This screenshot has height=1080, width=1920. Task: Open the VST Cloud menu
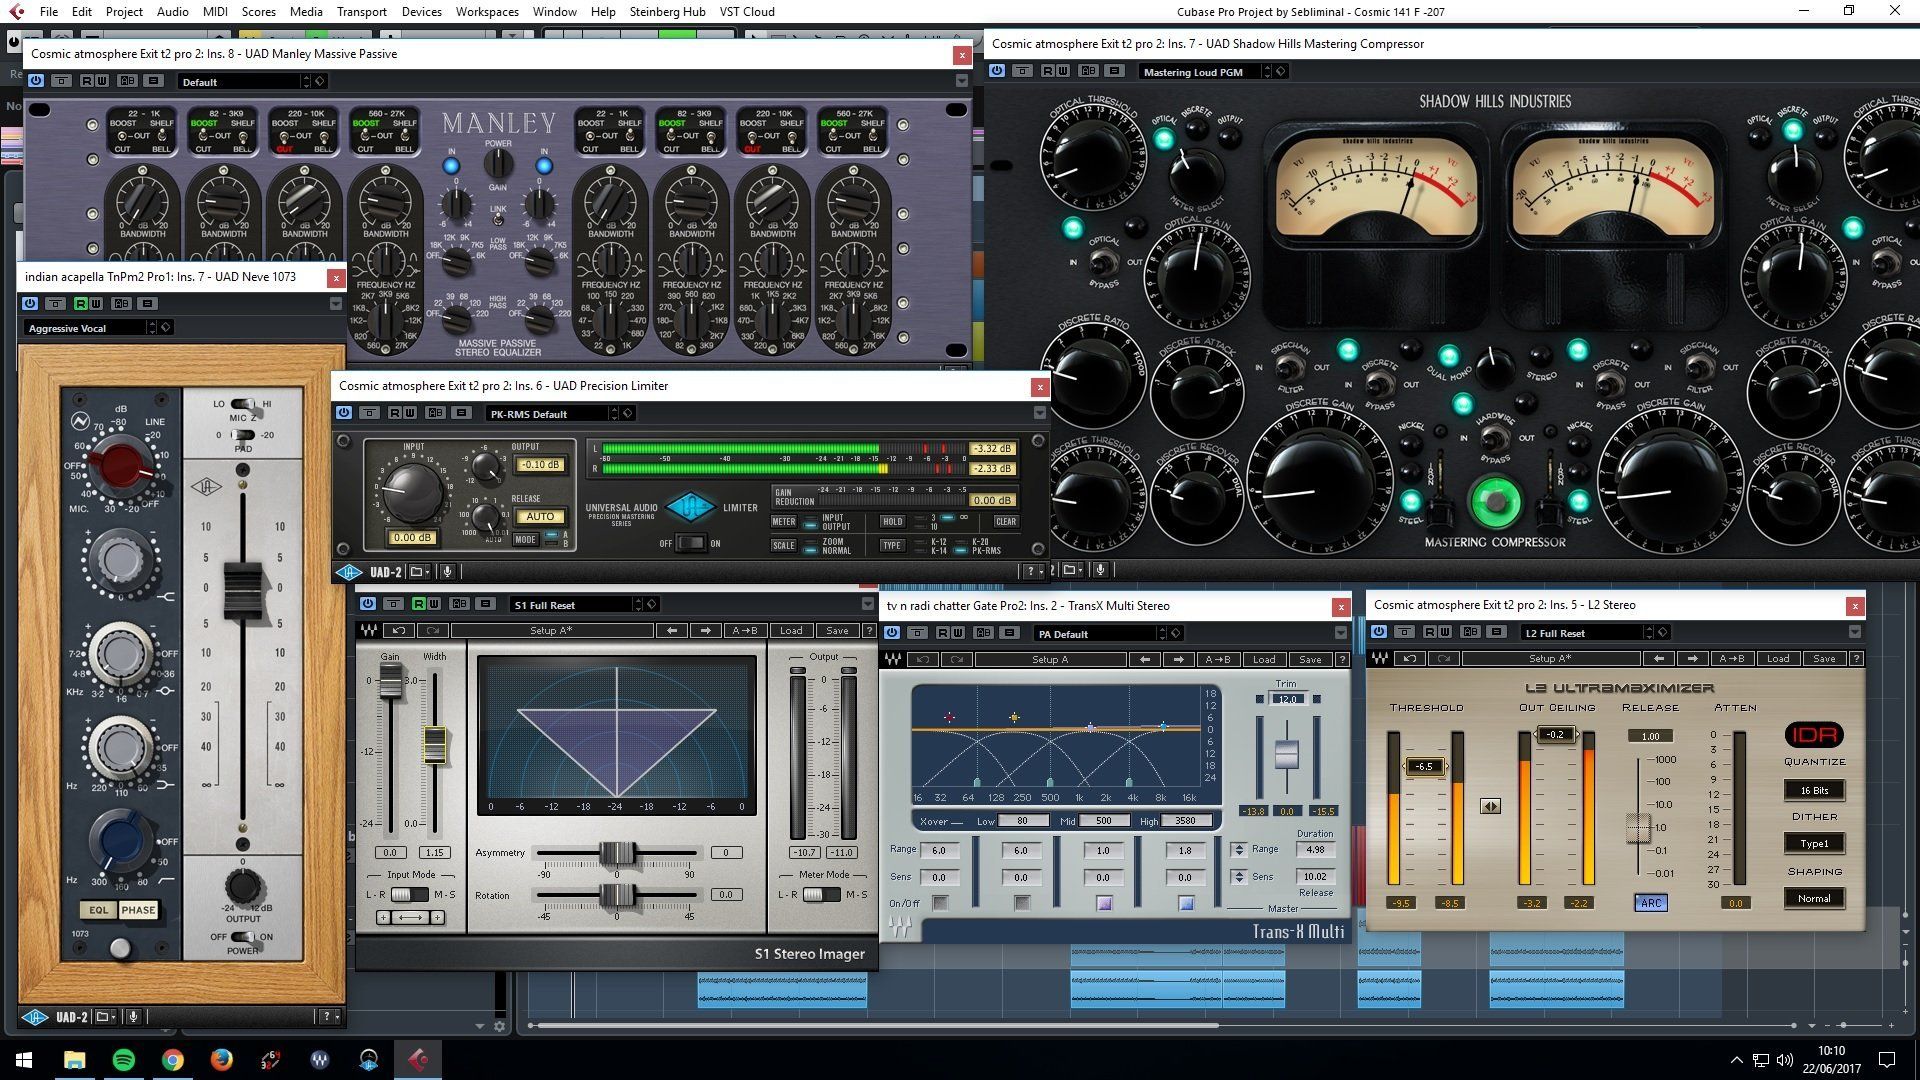[747, 11]
